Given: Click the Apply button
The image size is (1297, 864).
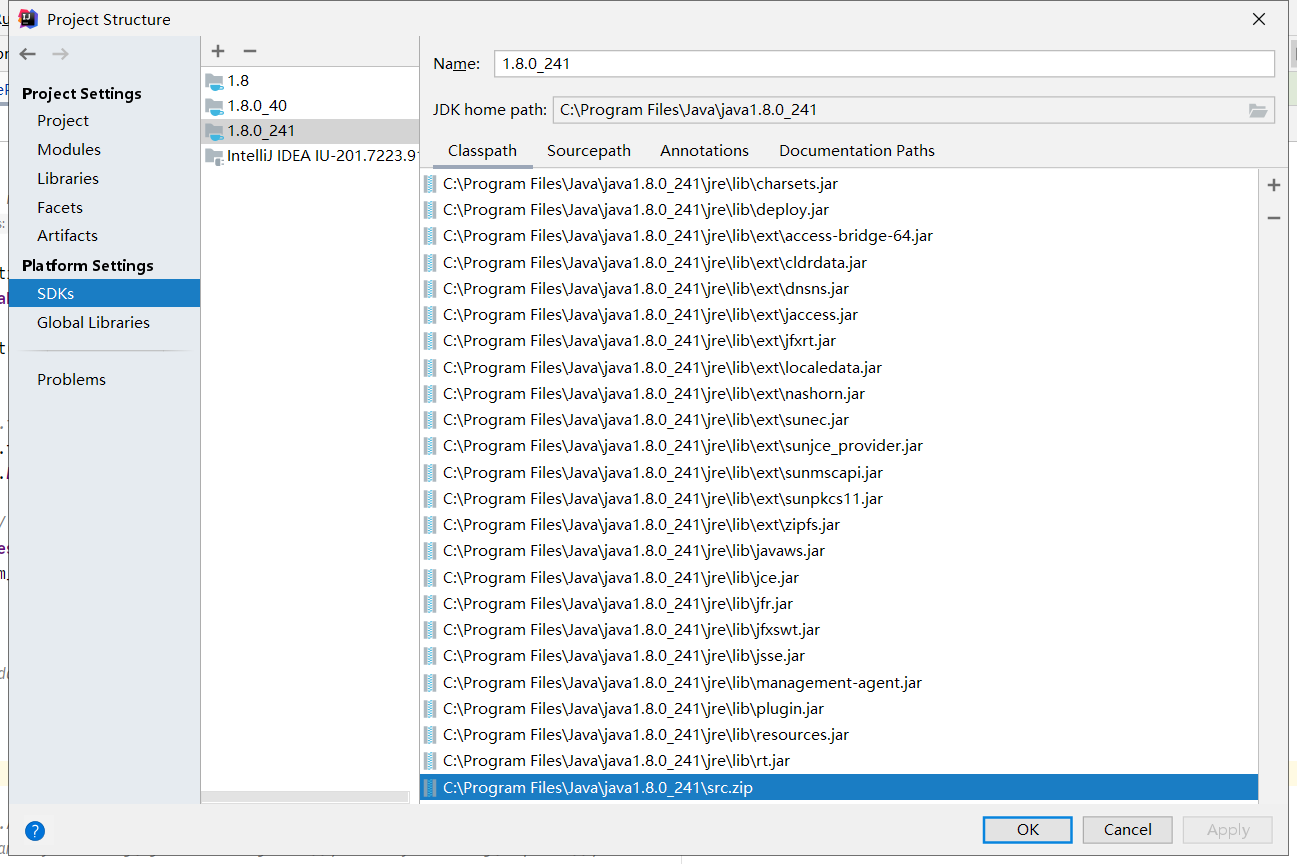Looking at the screenshot, I should click(1228, 830).
